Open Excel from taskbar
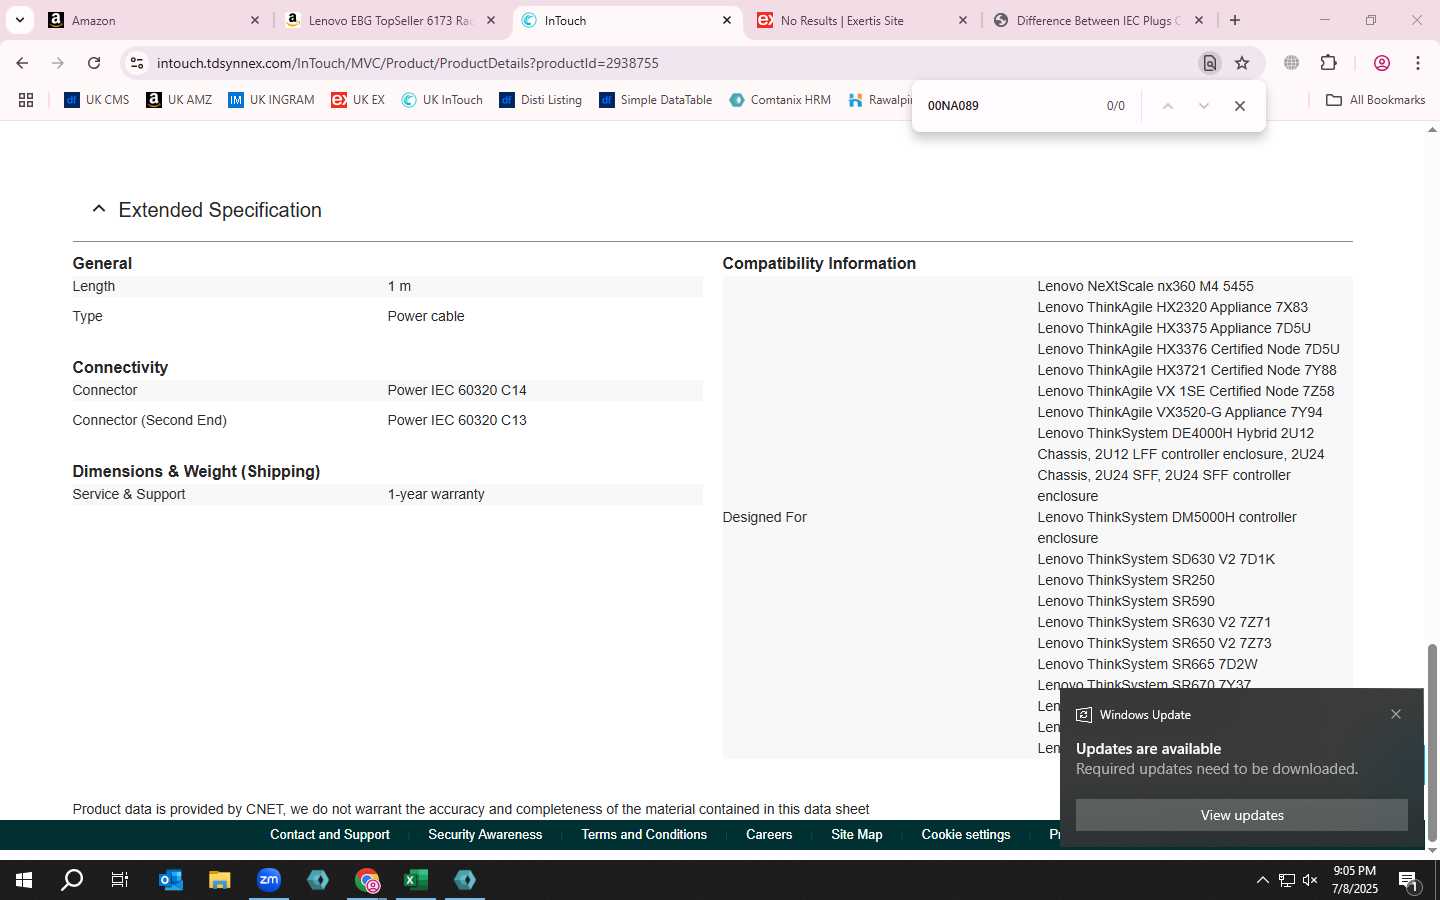The width and height of the screenshot is (1440, 900). (416, 880)
